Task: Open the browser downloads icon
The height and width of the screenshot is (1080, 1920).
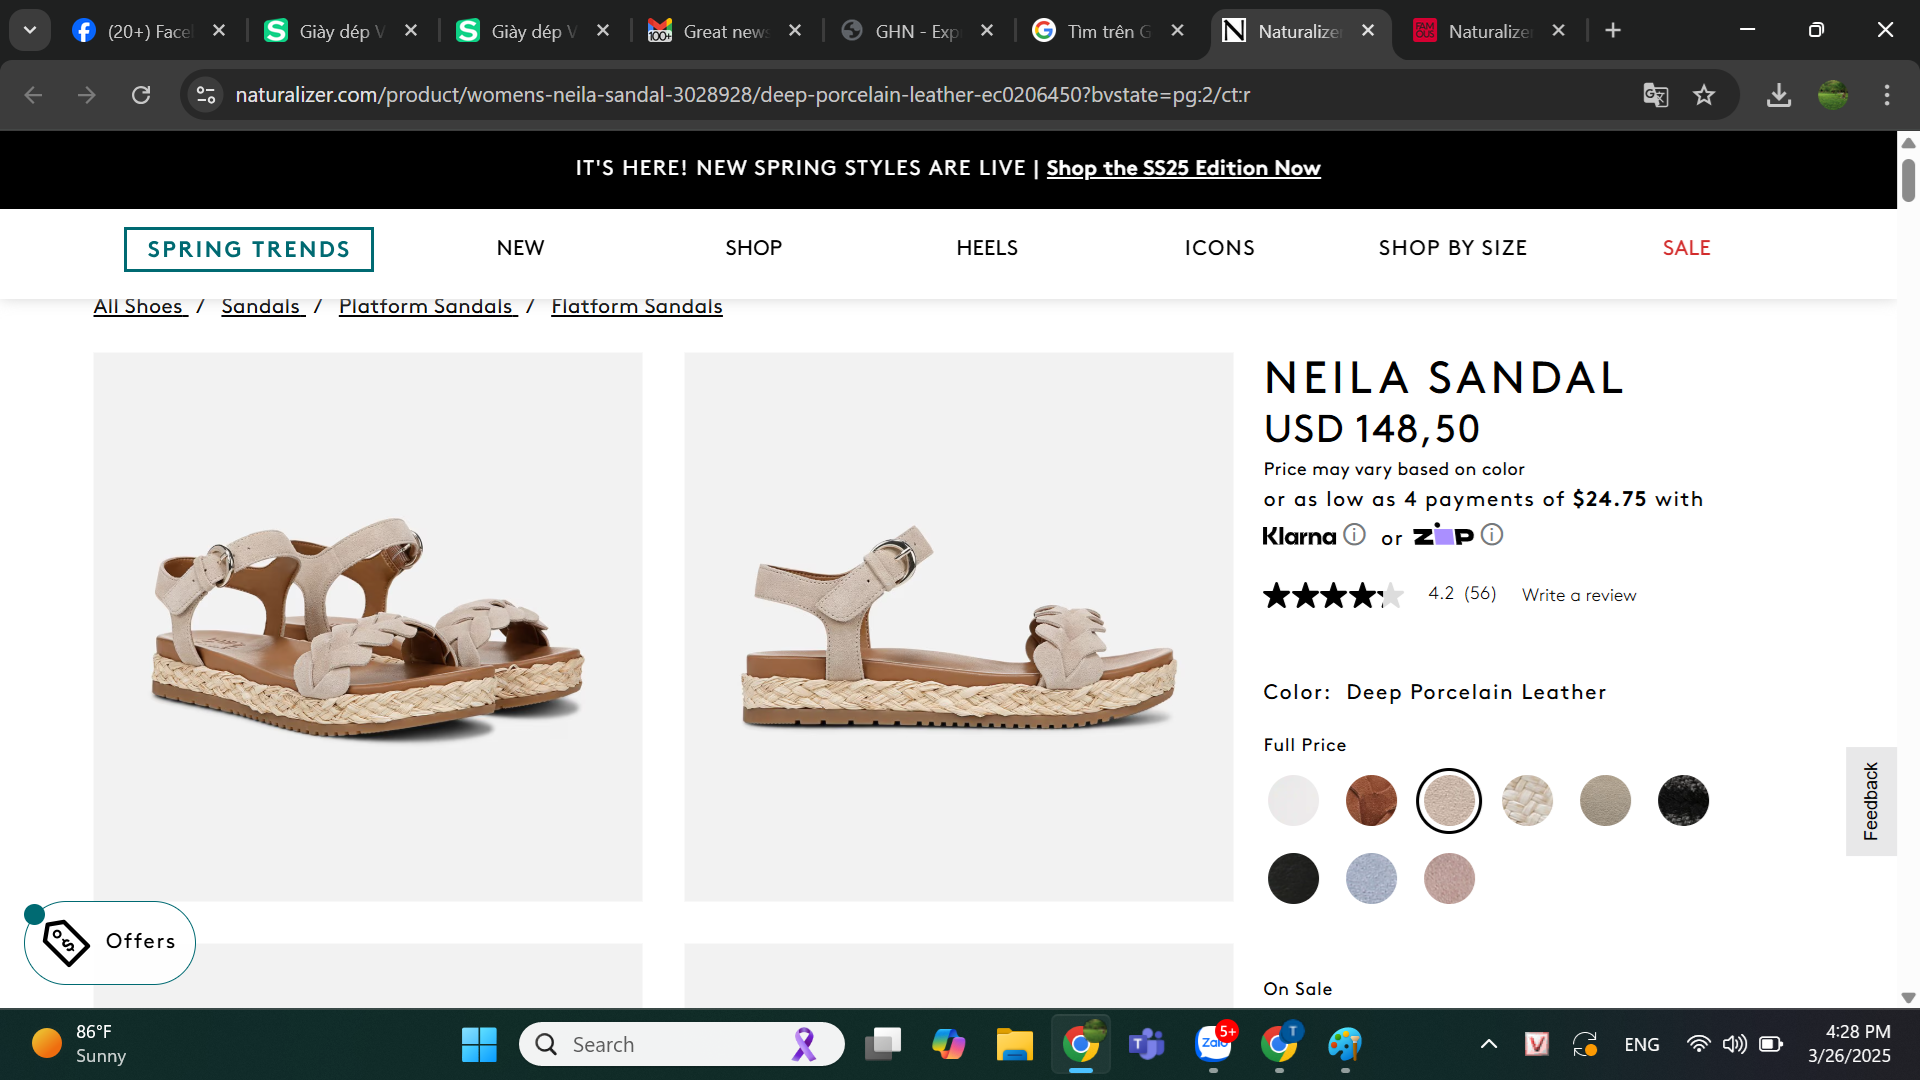Action: (x=1779, y=95)
